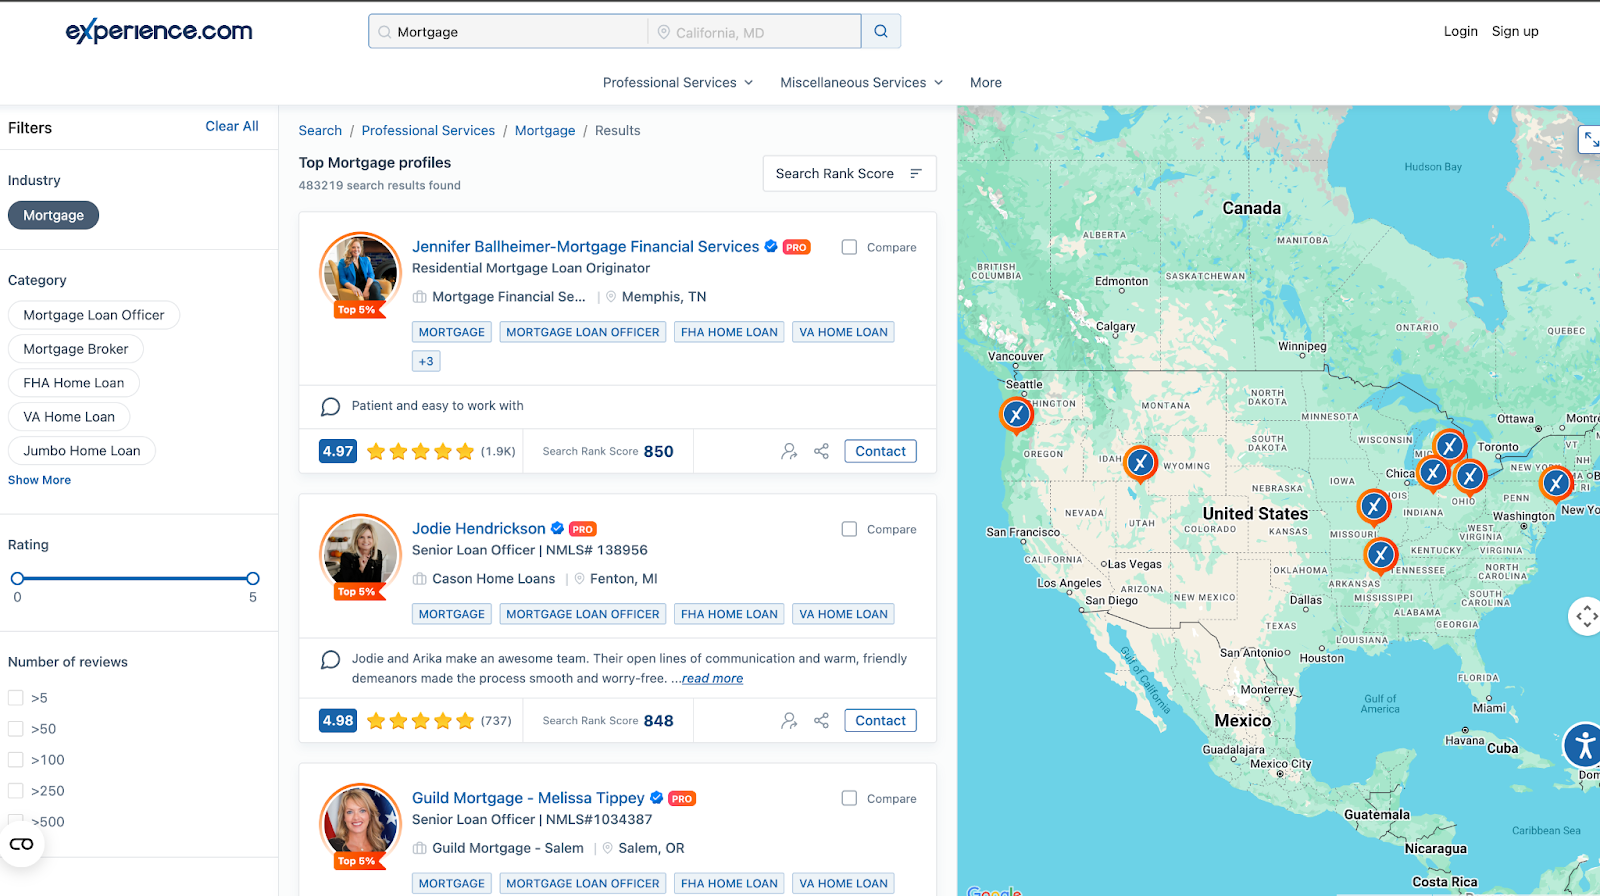Click the map pin in Idaho
Screen dimensions: 1600x896
click(1140, 463)
